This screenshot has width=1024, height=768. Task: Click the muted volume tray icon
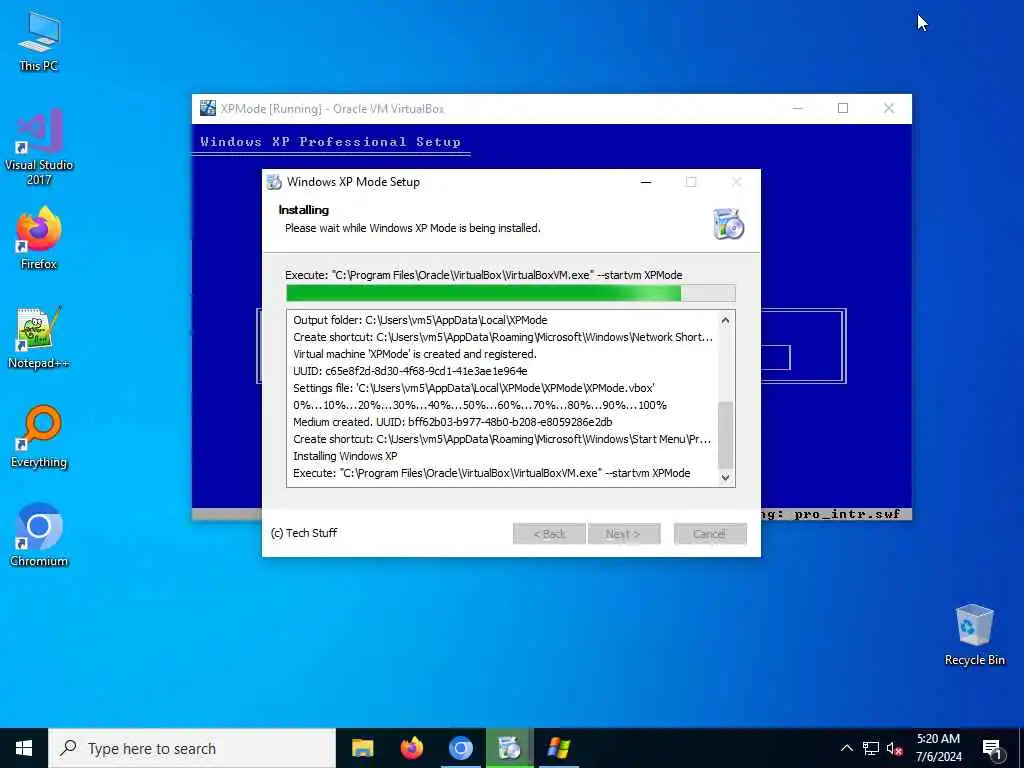[894, 748]
